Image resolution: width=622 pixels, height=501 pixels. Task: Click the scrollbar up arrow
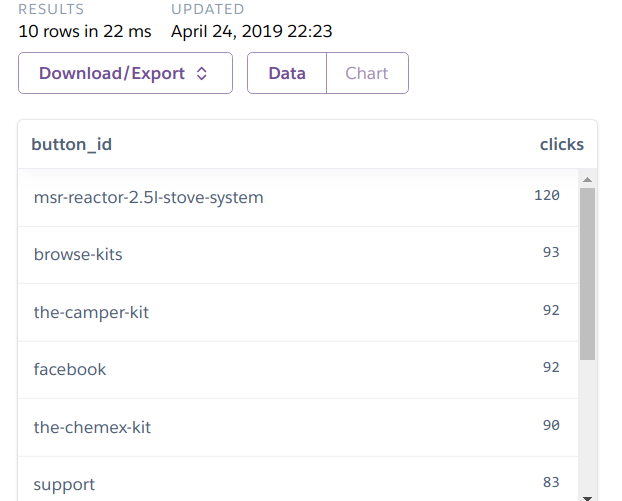click(x=587, y=180)
